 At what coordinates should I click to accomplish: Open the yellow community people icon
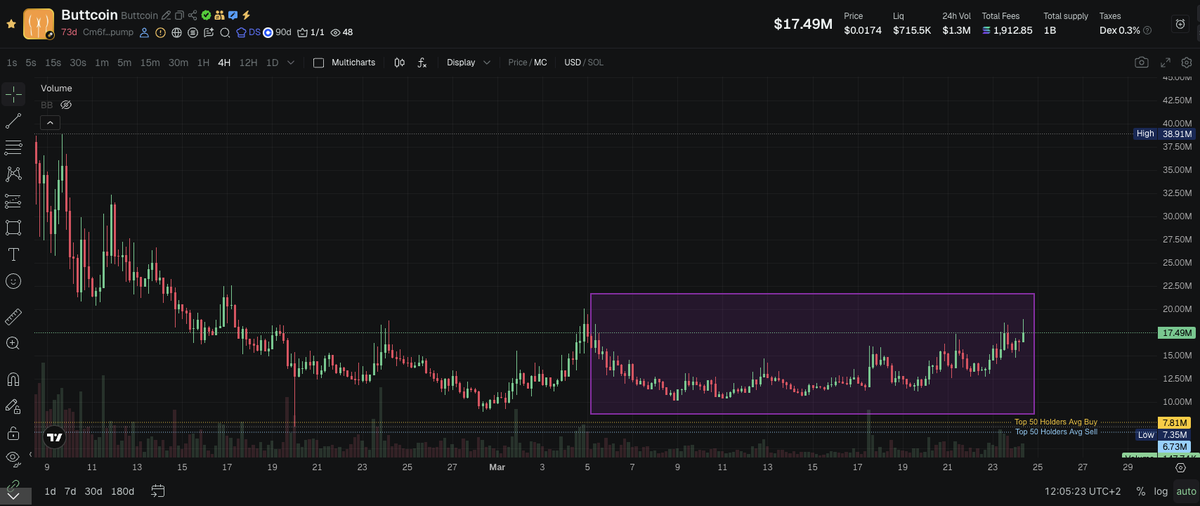pyautogui.click(x=219, y=16)
